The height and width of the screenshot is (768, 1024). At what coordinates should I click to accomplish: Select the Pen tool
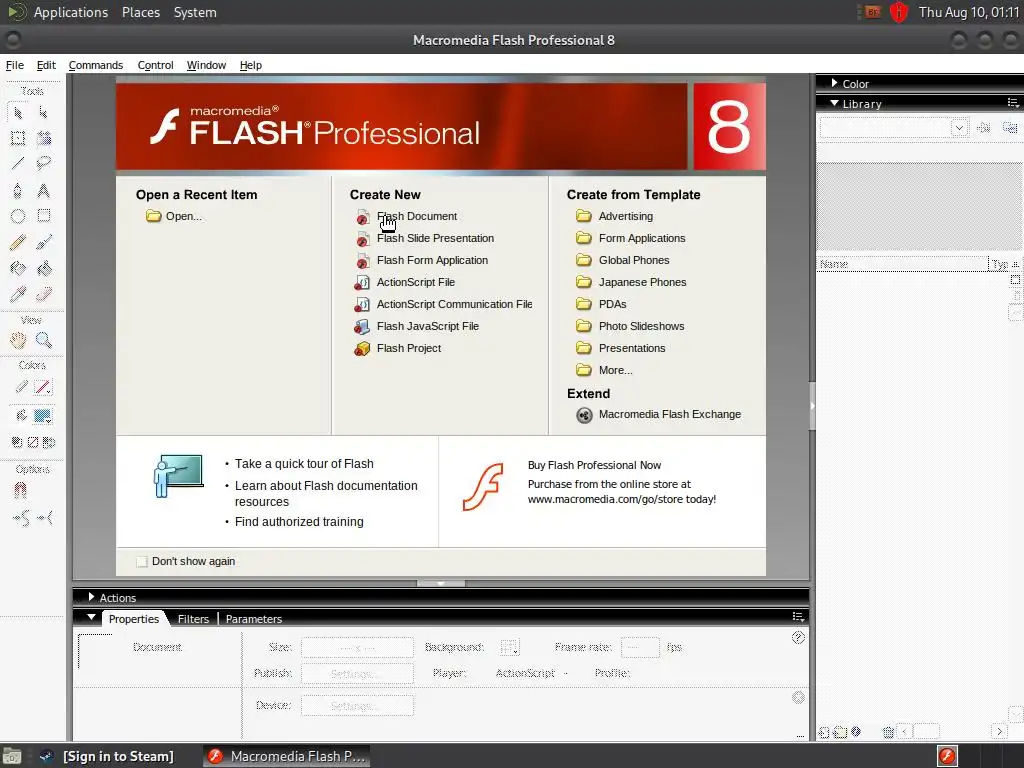tap(18, 191)
